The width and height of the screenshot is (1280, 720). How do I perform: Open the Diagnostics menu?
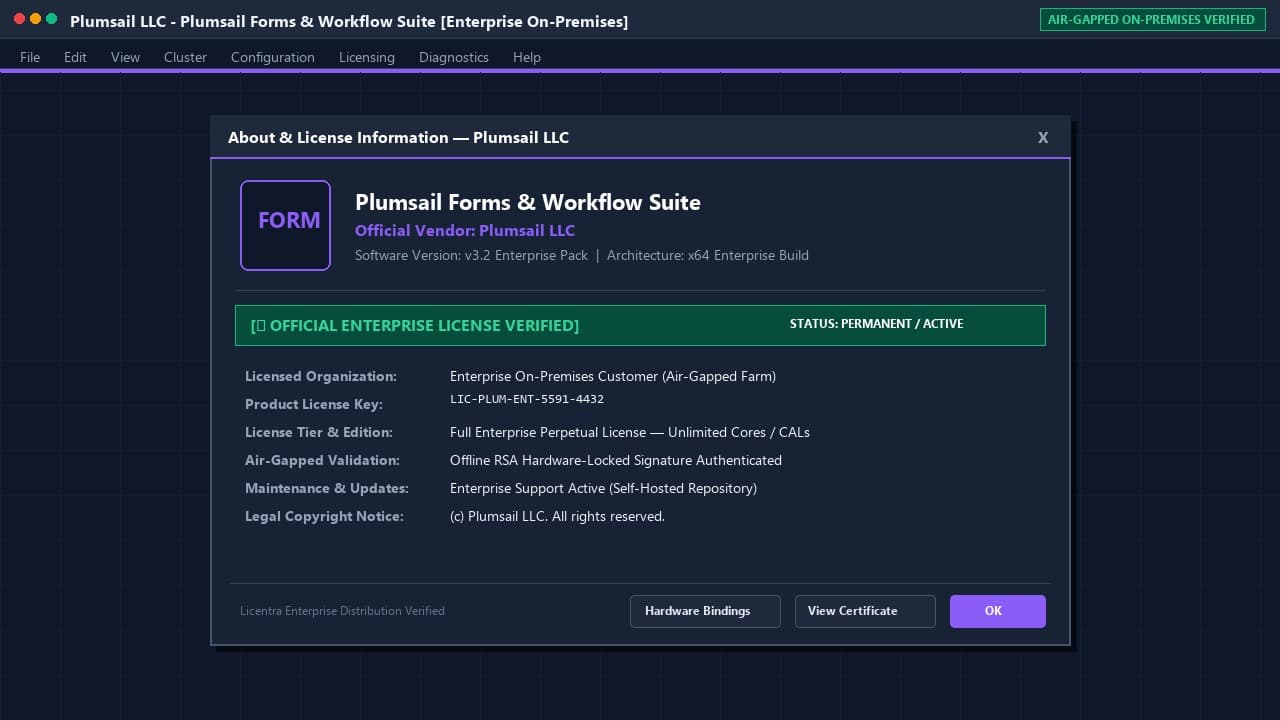click(x=454, y=57)
